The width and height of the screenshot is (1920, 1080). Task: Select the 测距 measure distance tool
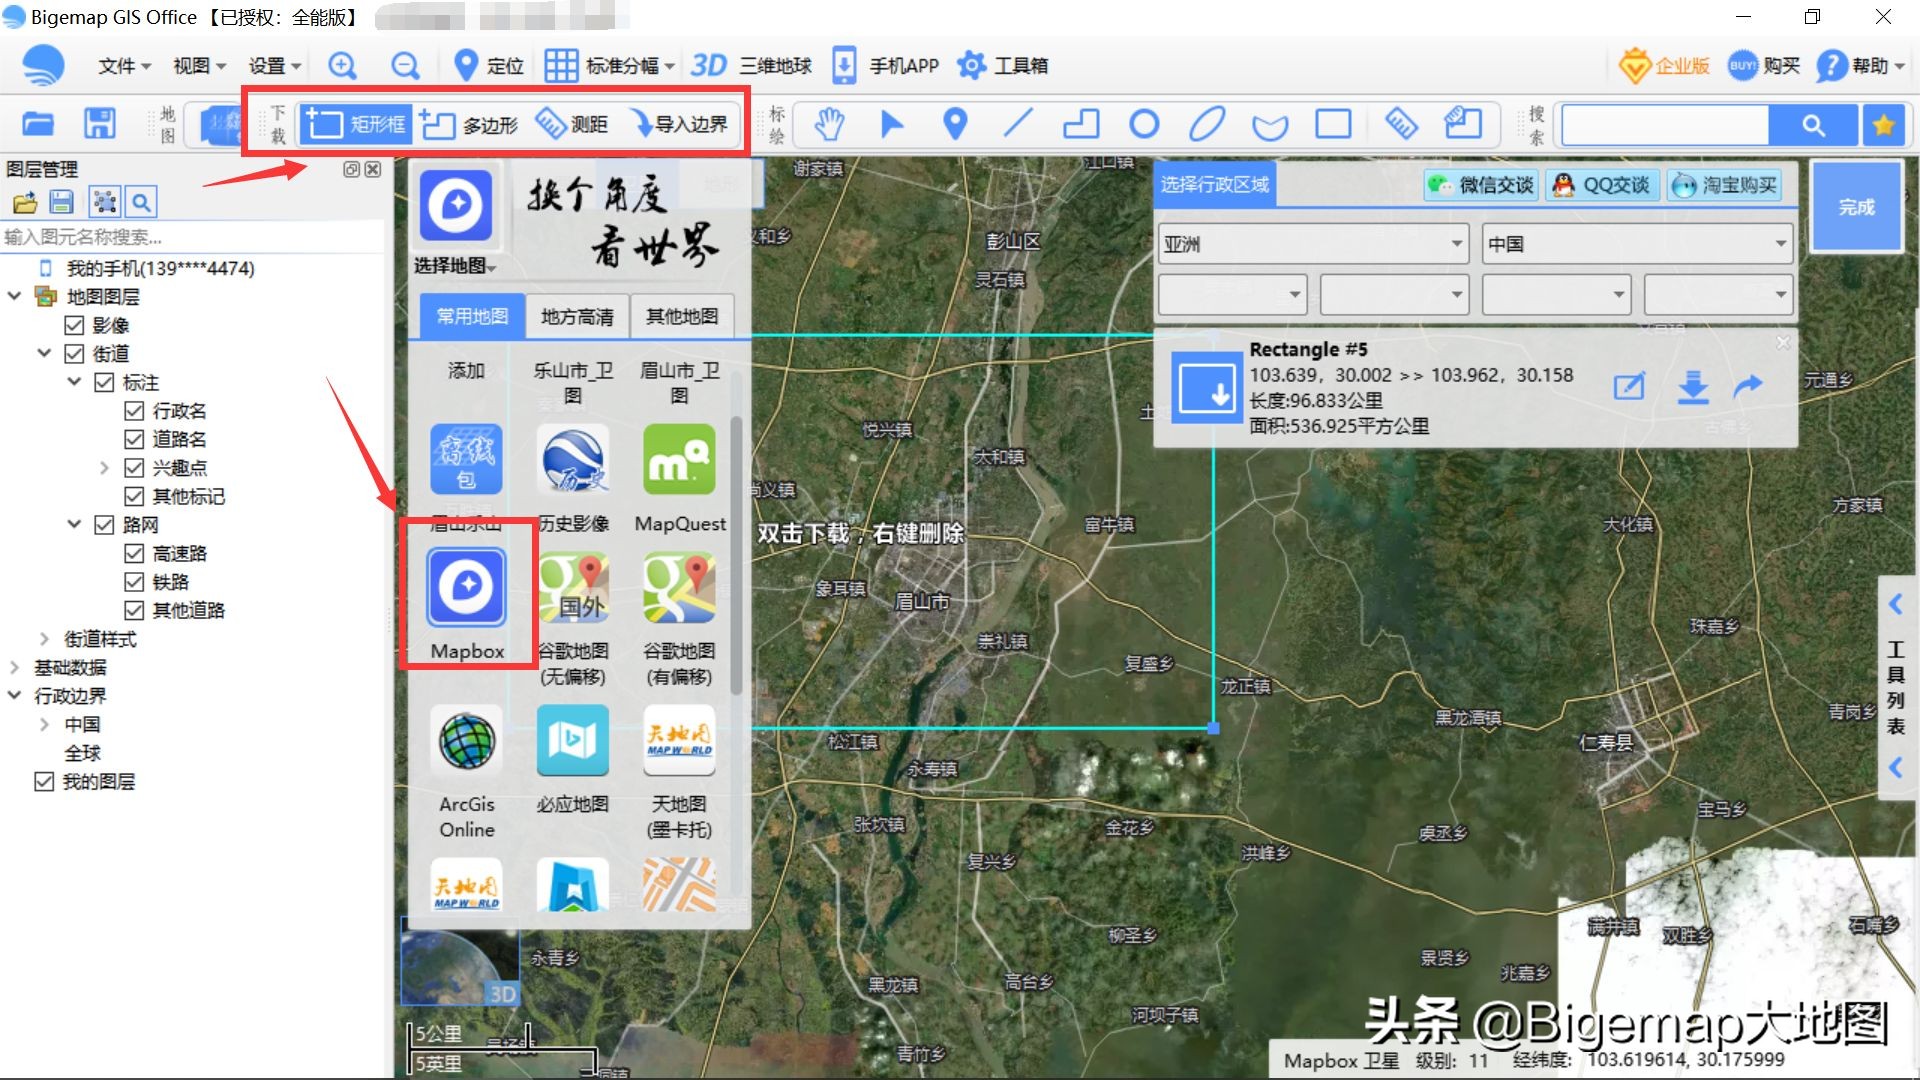572,124
